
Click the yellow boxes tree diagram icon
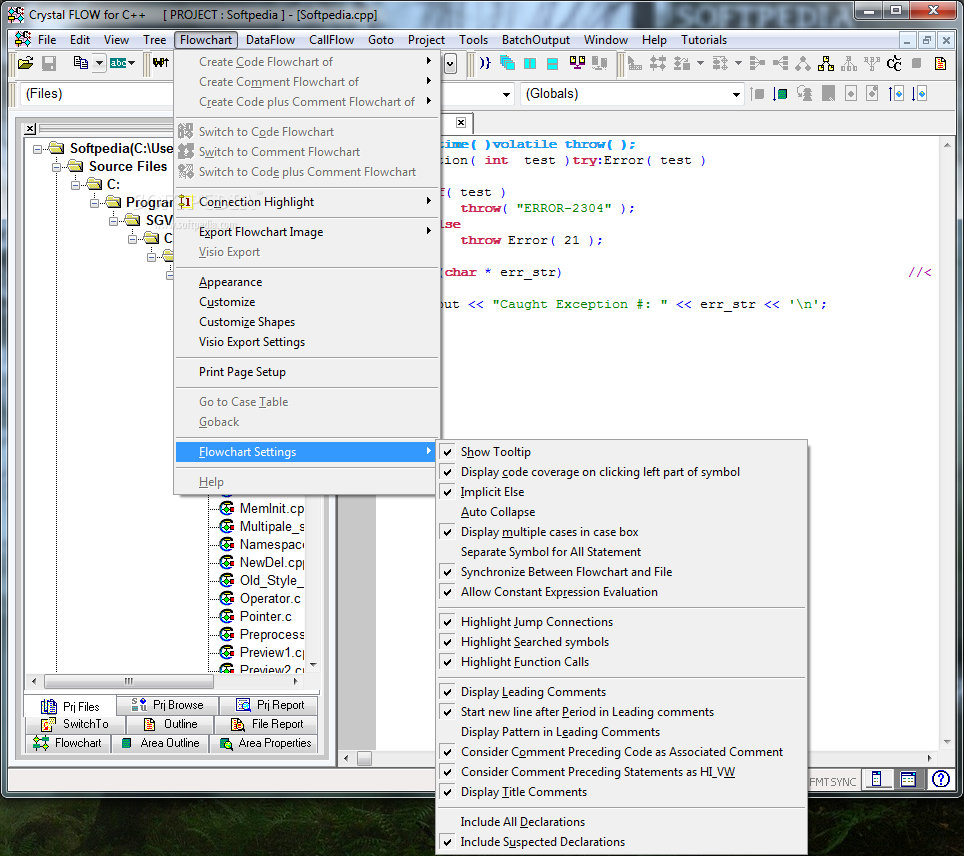pyautogui.click(x=826, y=63)
